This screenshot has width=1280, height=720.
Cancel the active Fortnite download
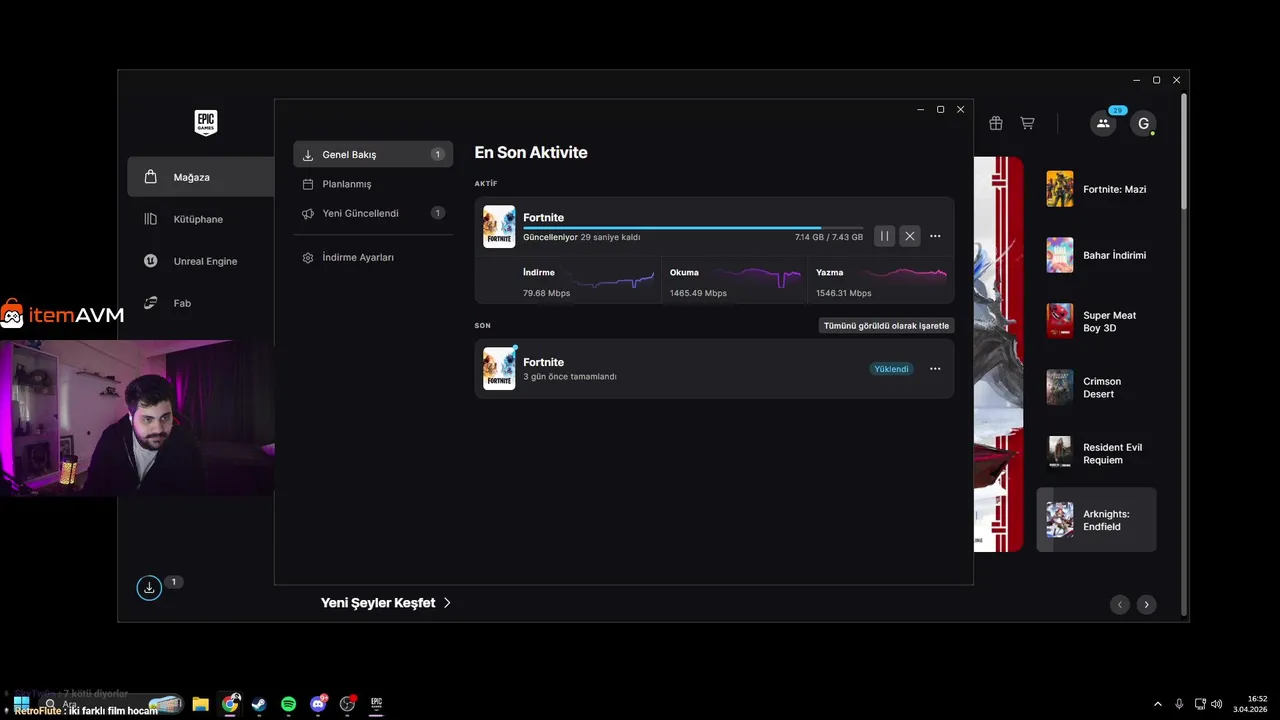[909, 236]
